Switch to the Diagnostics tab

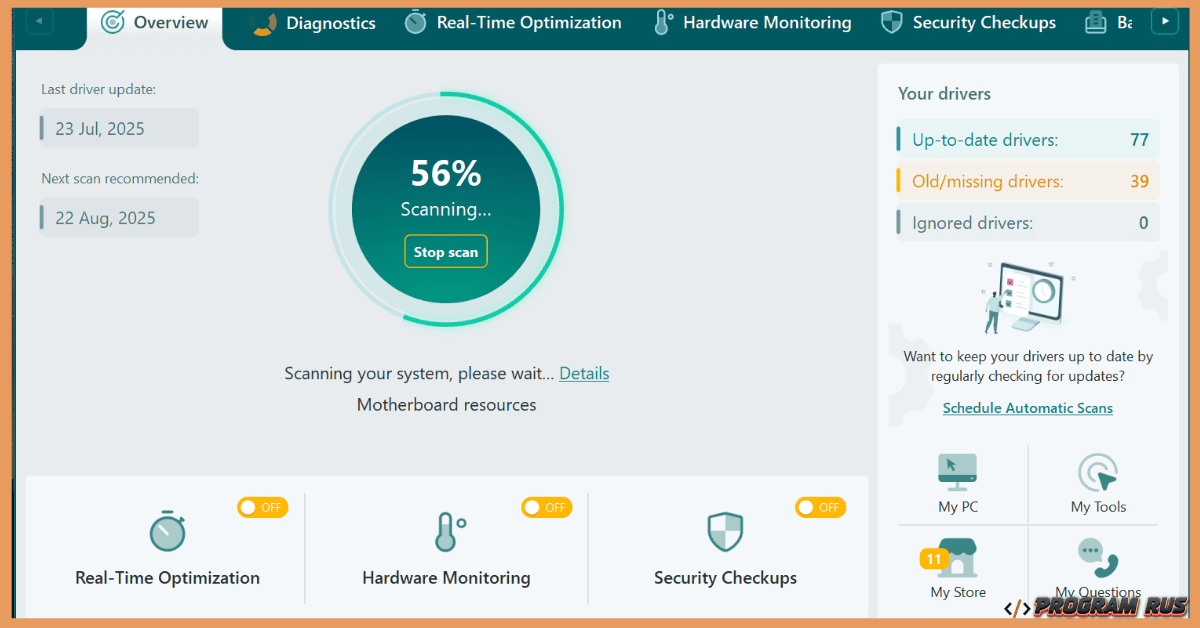tap(313, 23)
